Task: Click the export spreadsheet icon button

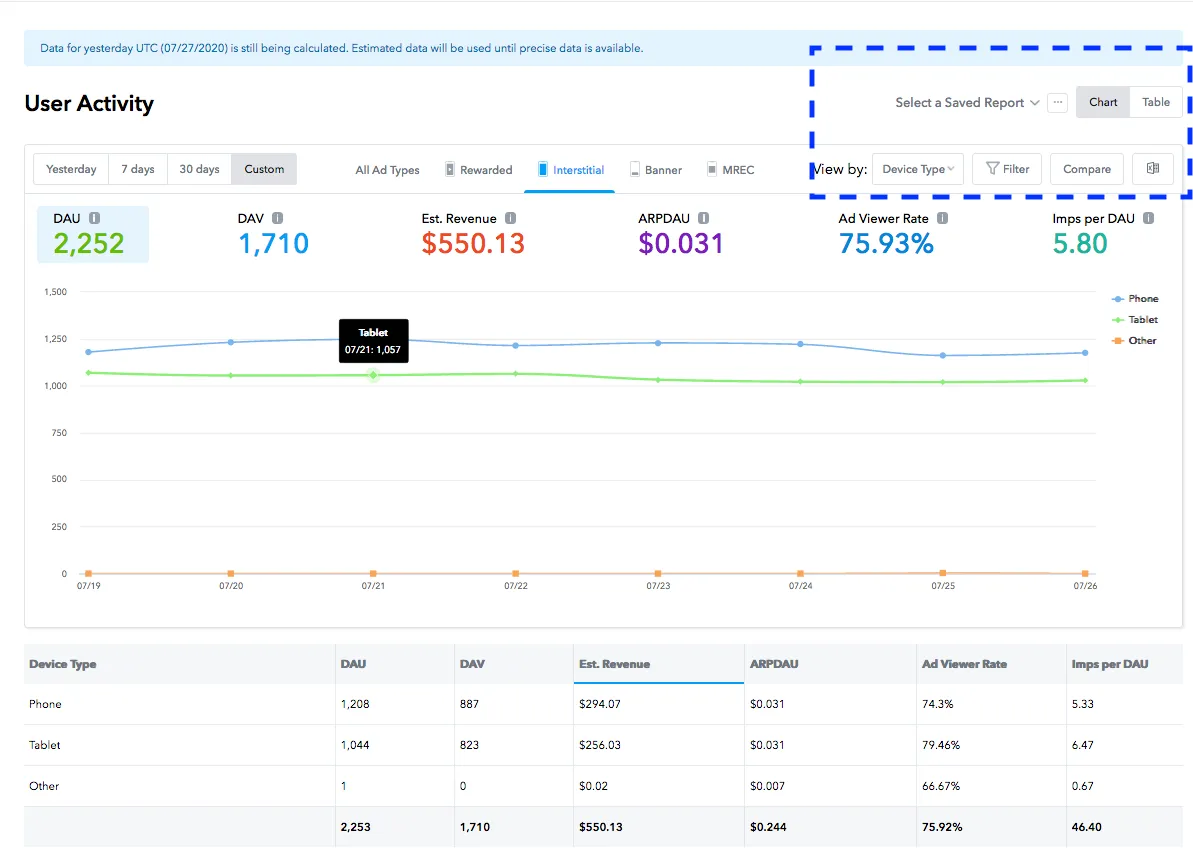Action: 1153,169
